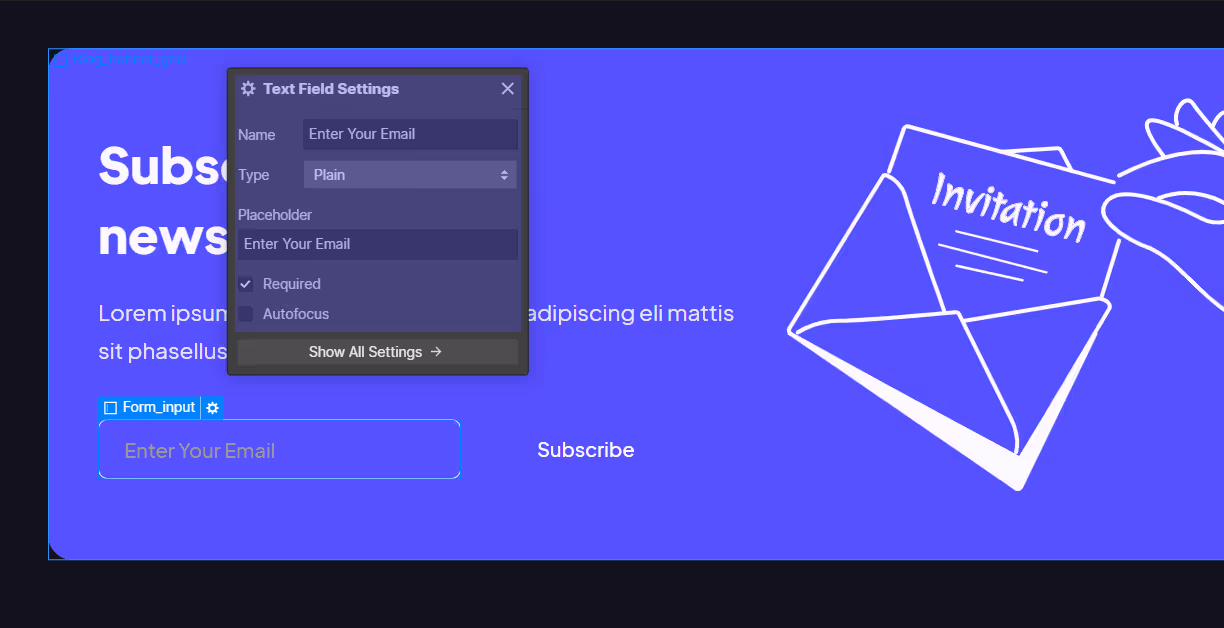Click the arrow icon inside Show All Settings

pos(437,351)
